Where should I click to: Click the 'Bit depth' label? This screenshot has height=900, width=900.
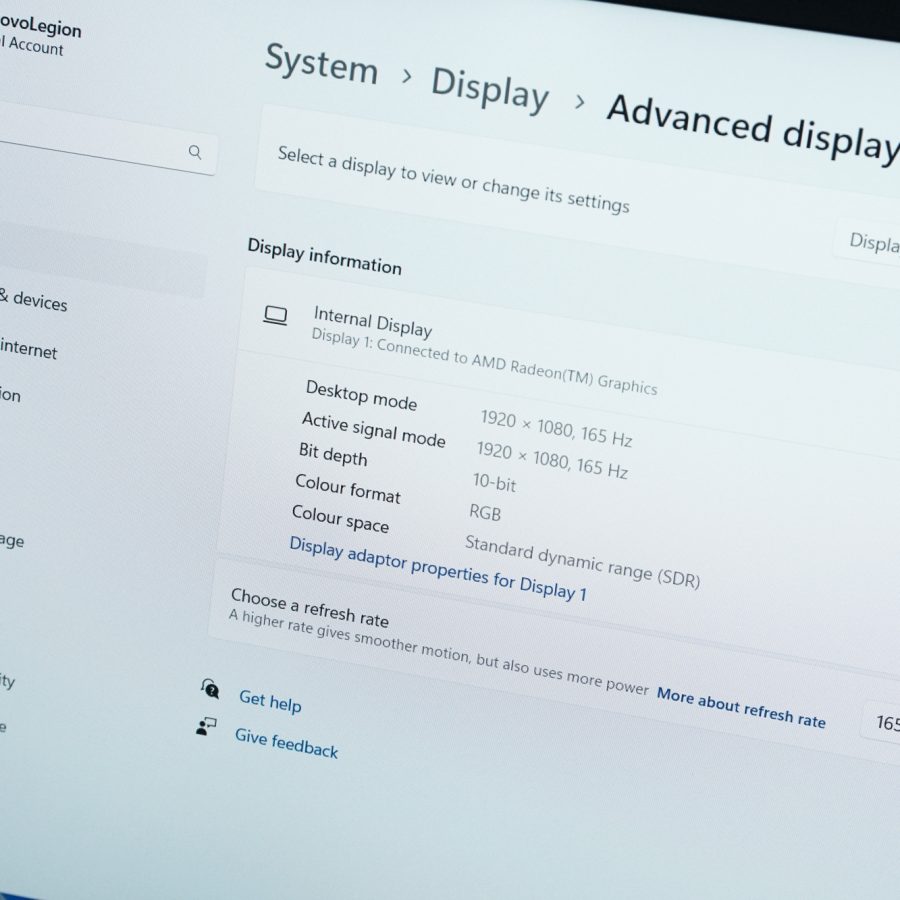(333, 454)
